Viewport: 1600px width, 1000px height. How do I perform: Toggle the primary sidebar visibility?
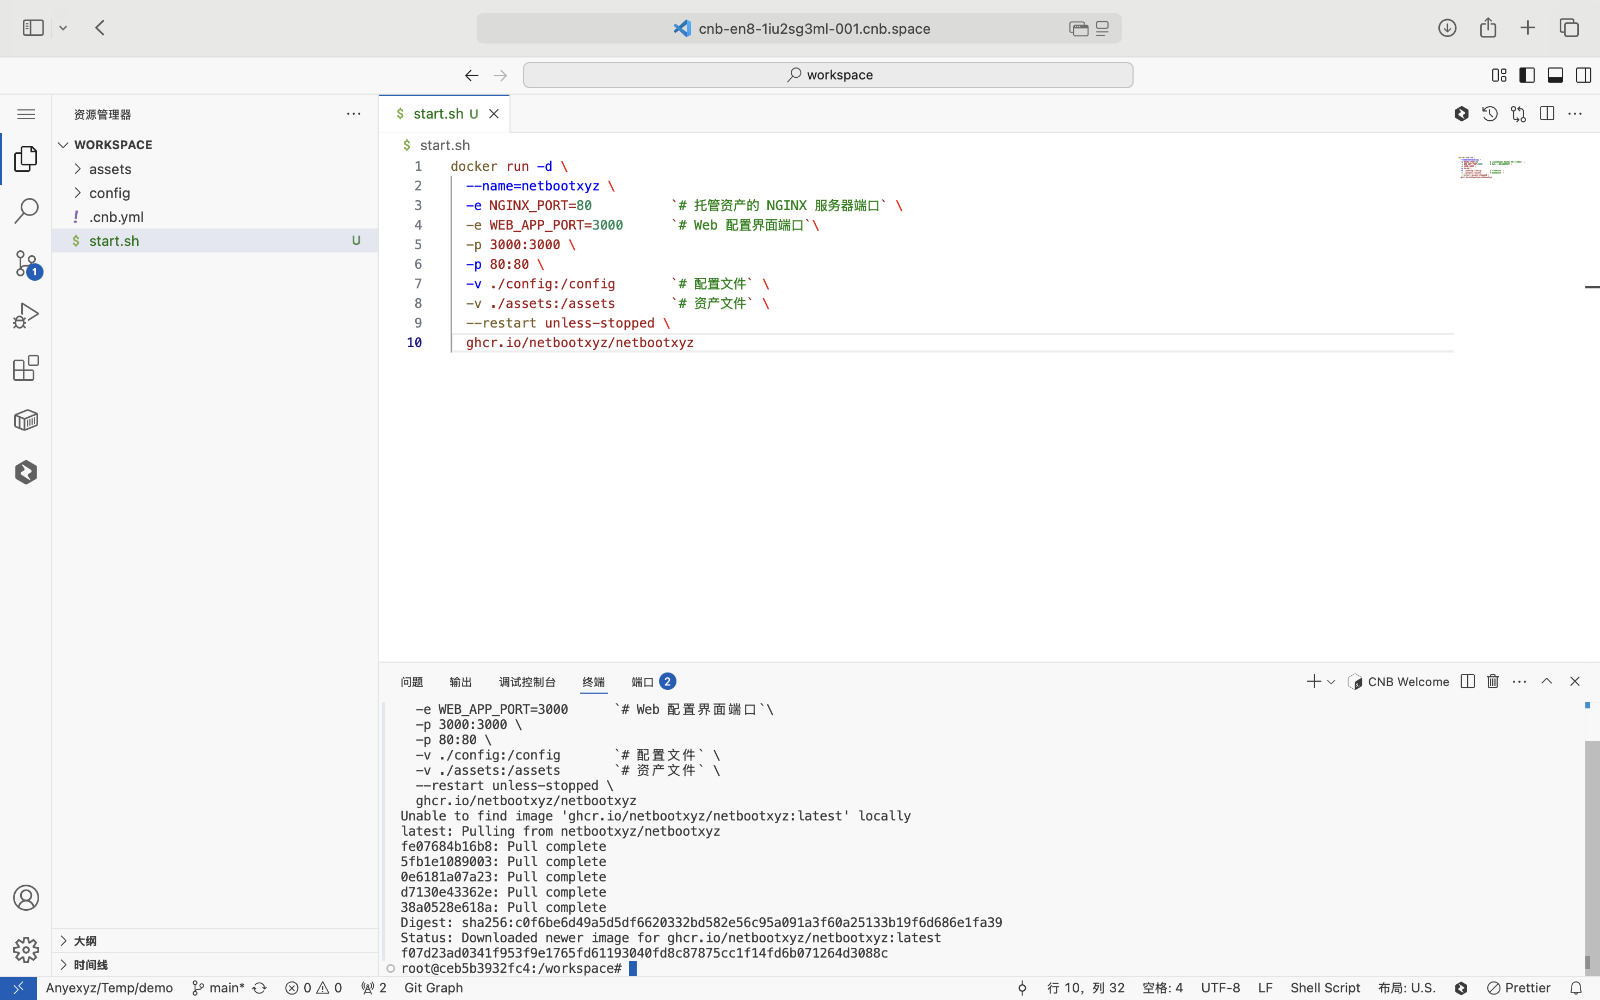click(1527, 75)
